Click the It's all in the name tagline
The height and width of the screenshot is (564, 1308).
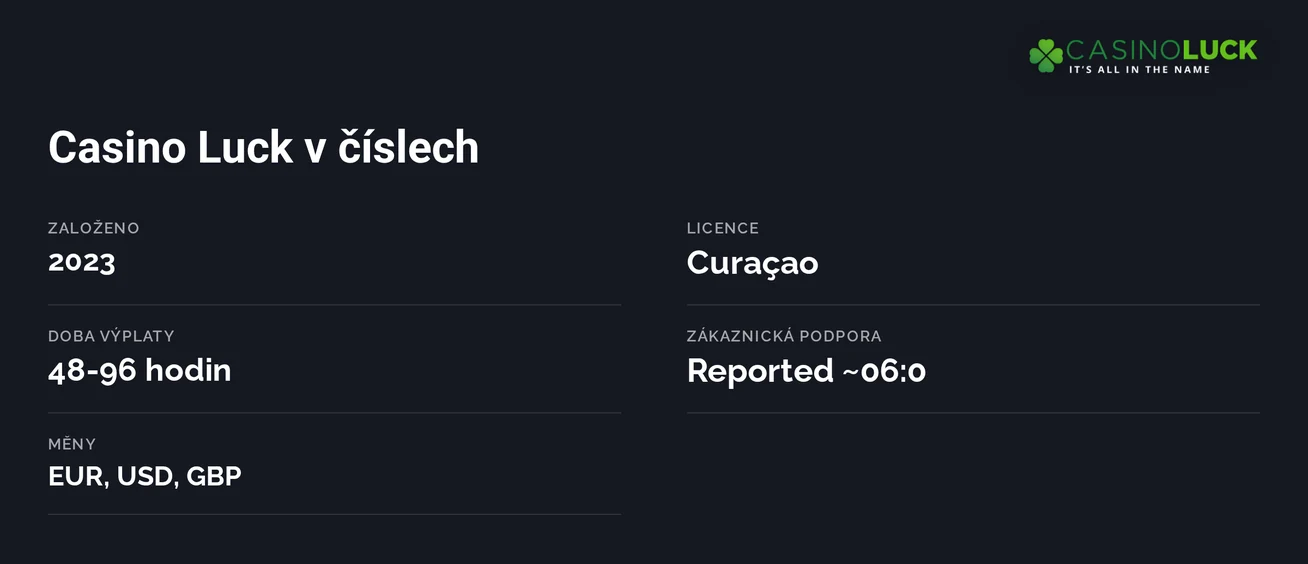[1139, 70]
